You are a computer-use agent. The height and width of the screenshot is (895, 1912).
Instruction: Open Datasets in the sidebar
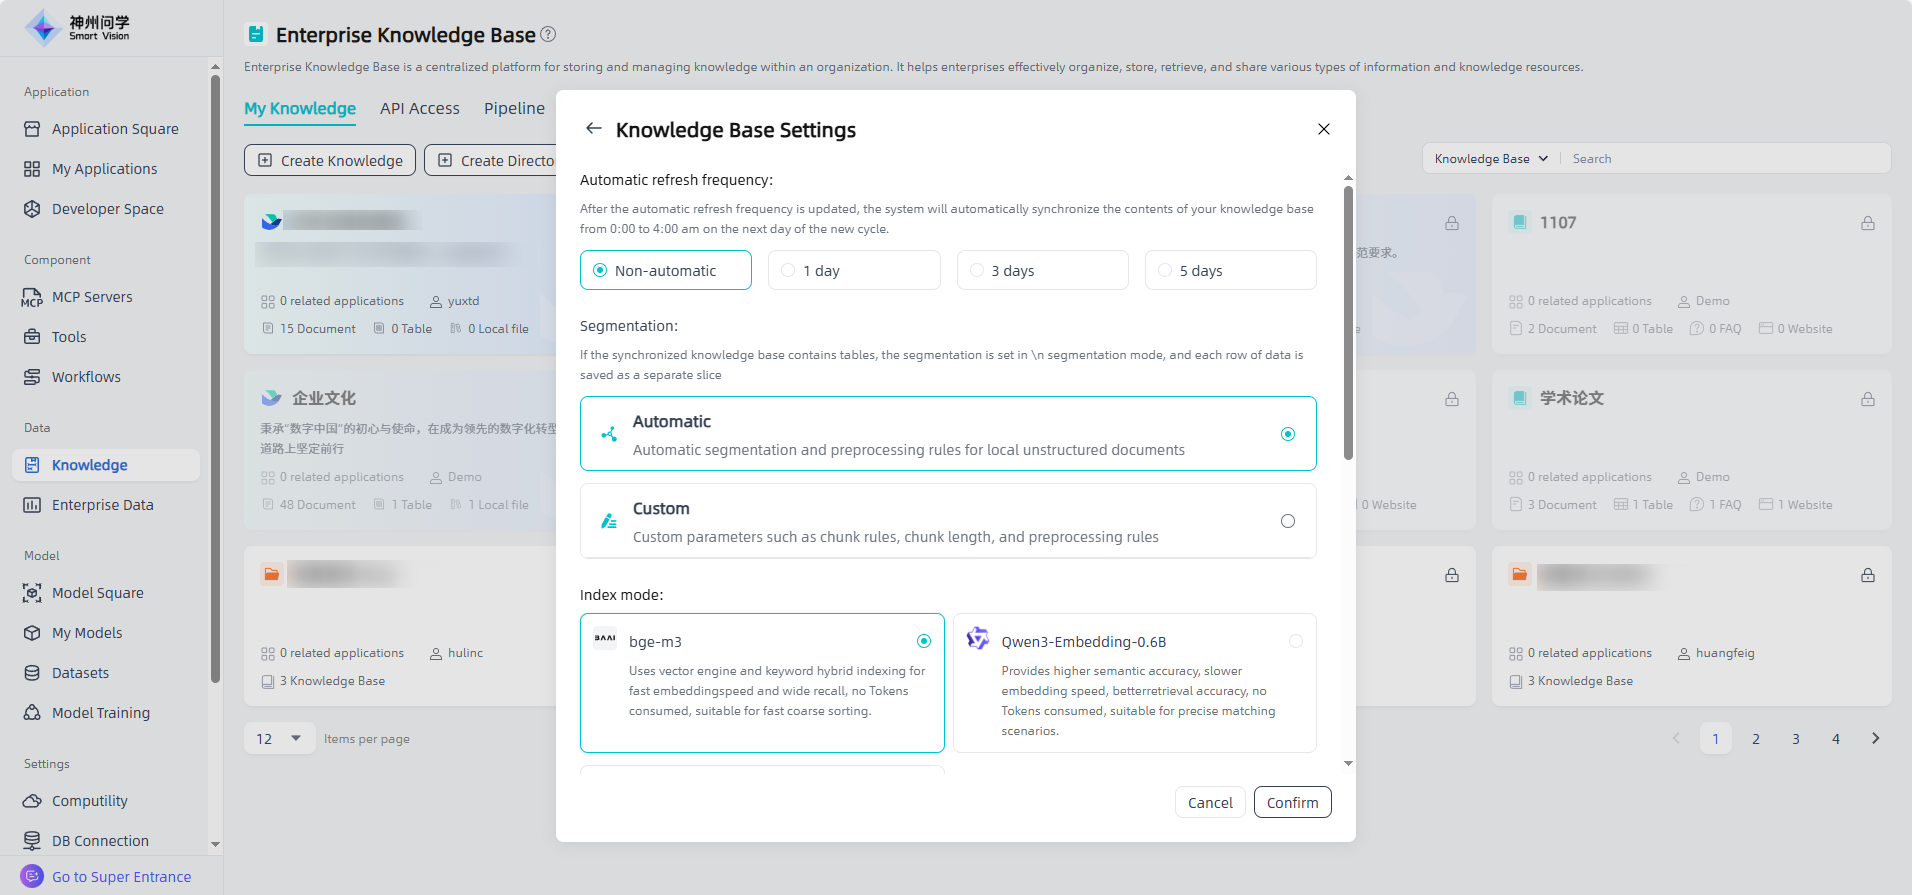(x=80, y=673)
